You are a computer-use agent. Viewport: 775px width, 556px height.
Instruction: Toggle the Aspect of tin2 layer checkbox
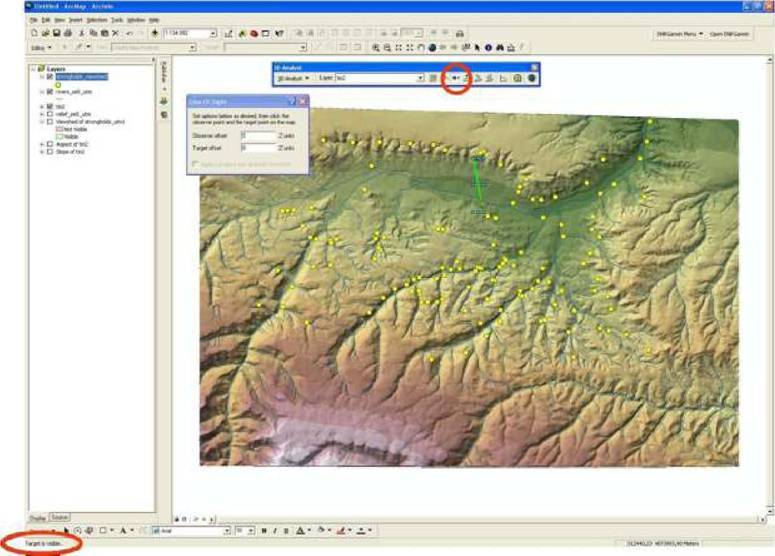tap(49, 144)
